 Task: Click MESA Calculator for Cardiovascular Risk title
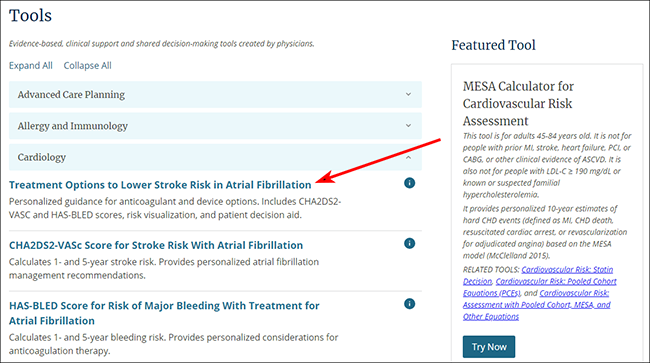518,104
